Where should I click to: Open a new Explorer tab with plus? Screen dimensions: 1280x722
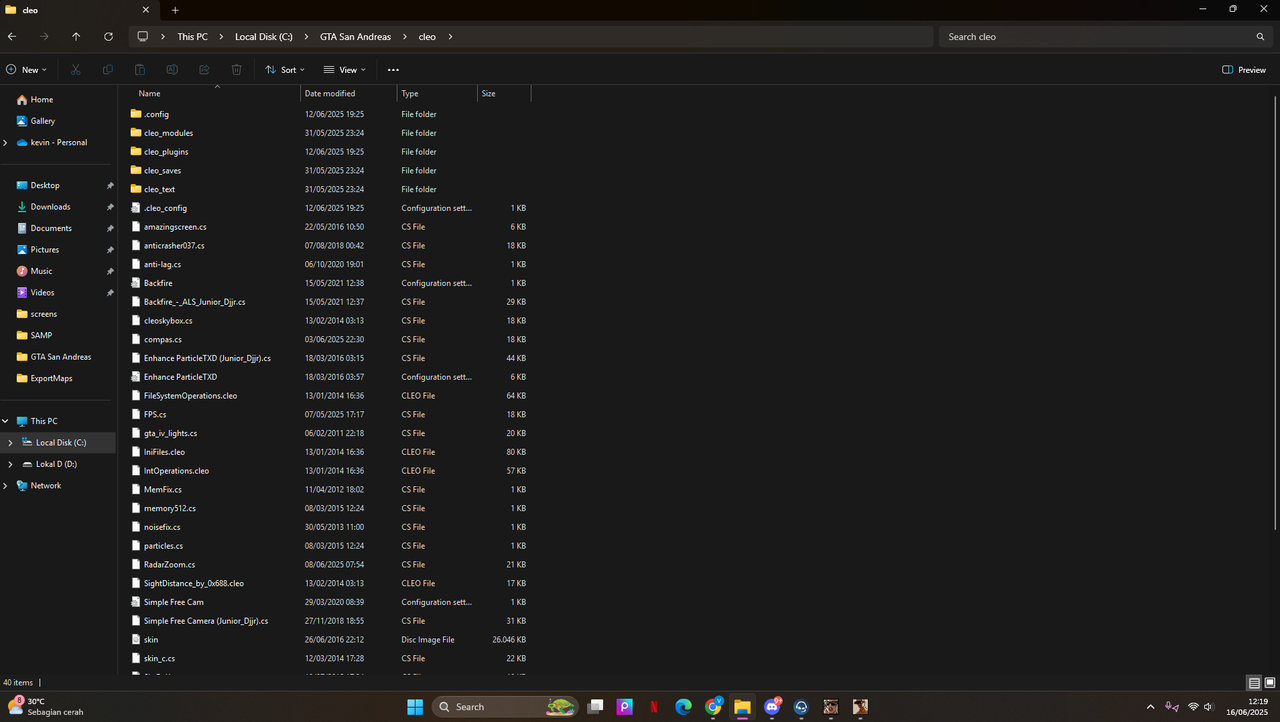coord(175,10)
